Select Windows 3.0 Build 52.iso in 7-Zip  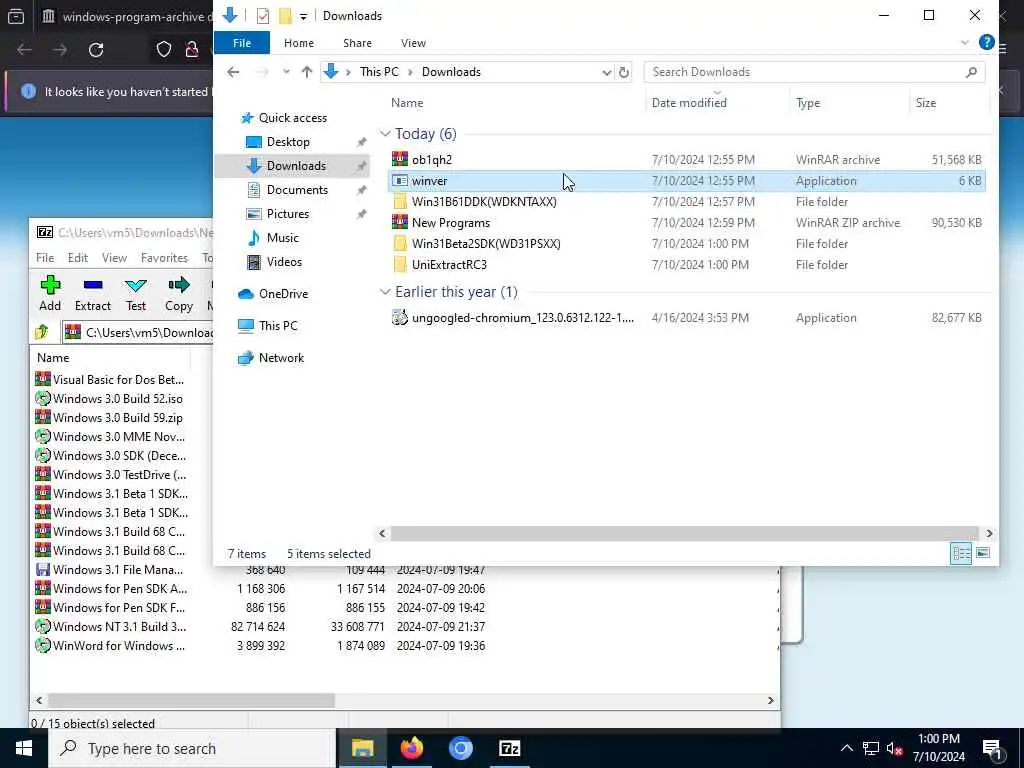[118, 398]
